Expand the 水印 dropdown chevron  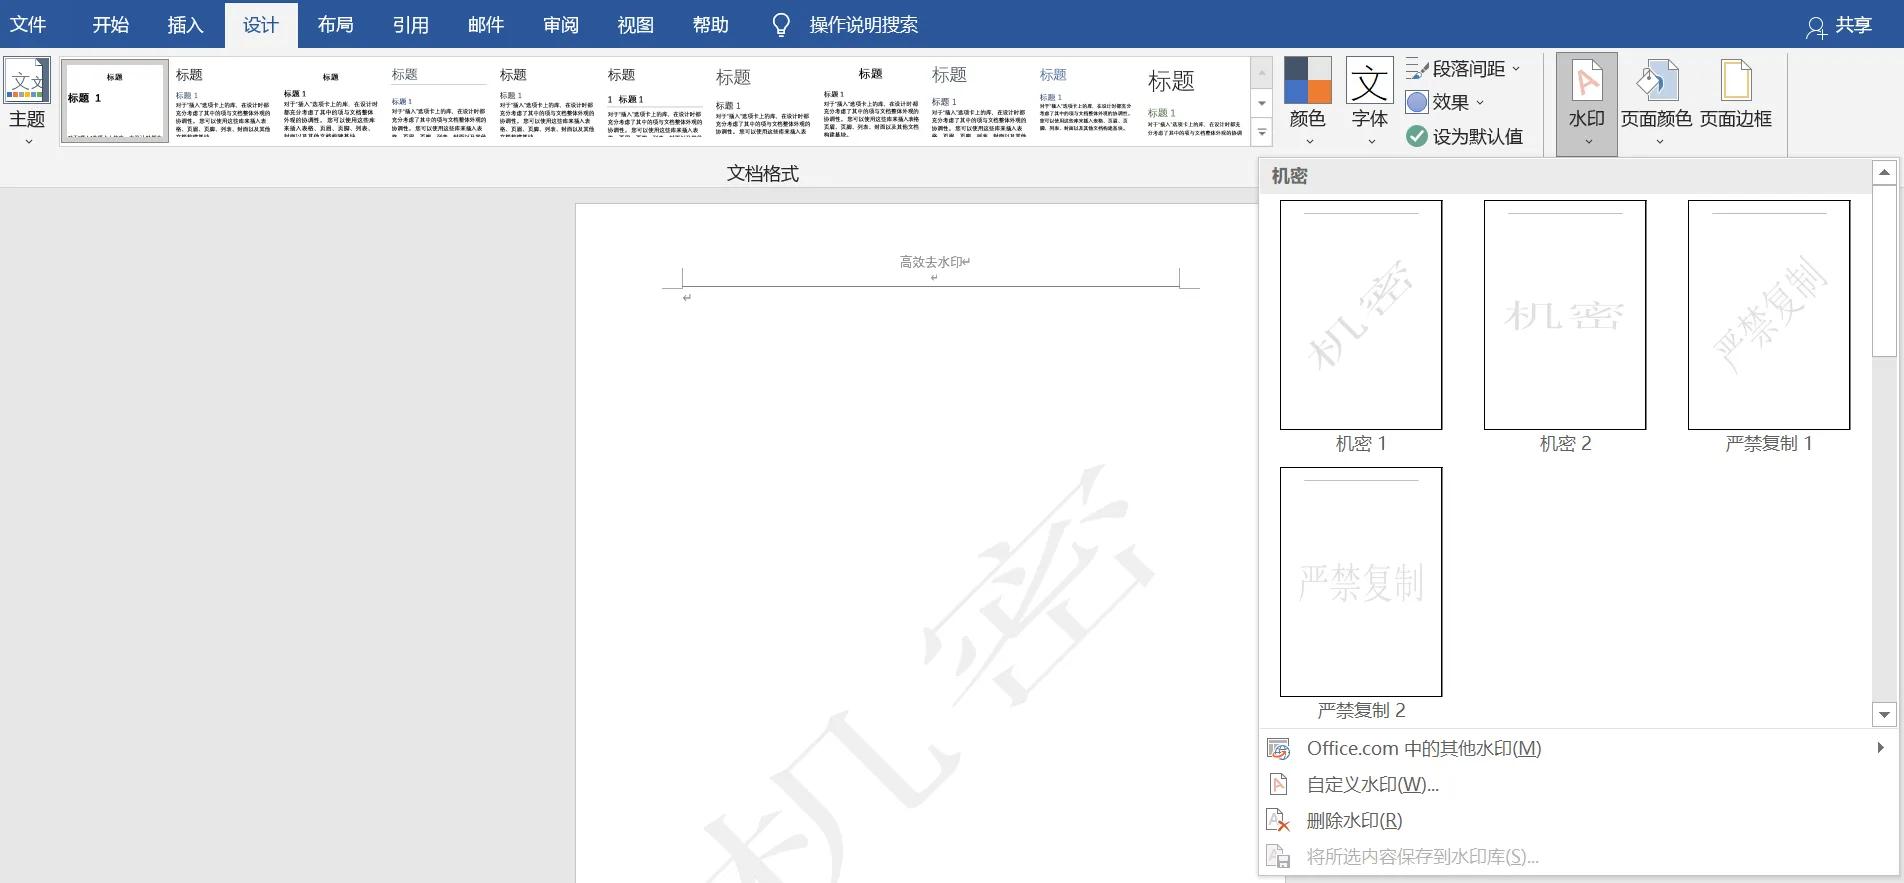1587,142
